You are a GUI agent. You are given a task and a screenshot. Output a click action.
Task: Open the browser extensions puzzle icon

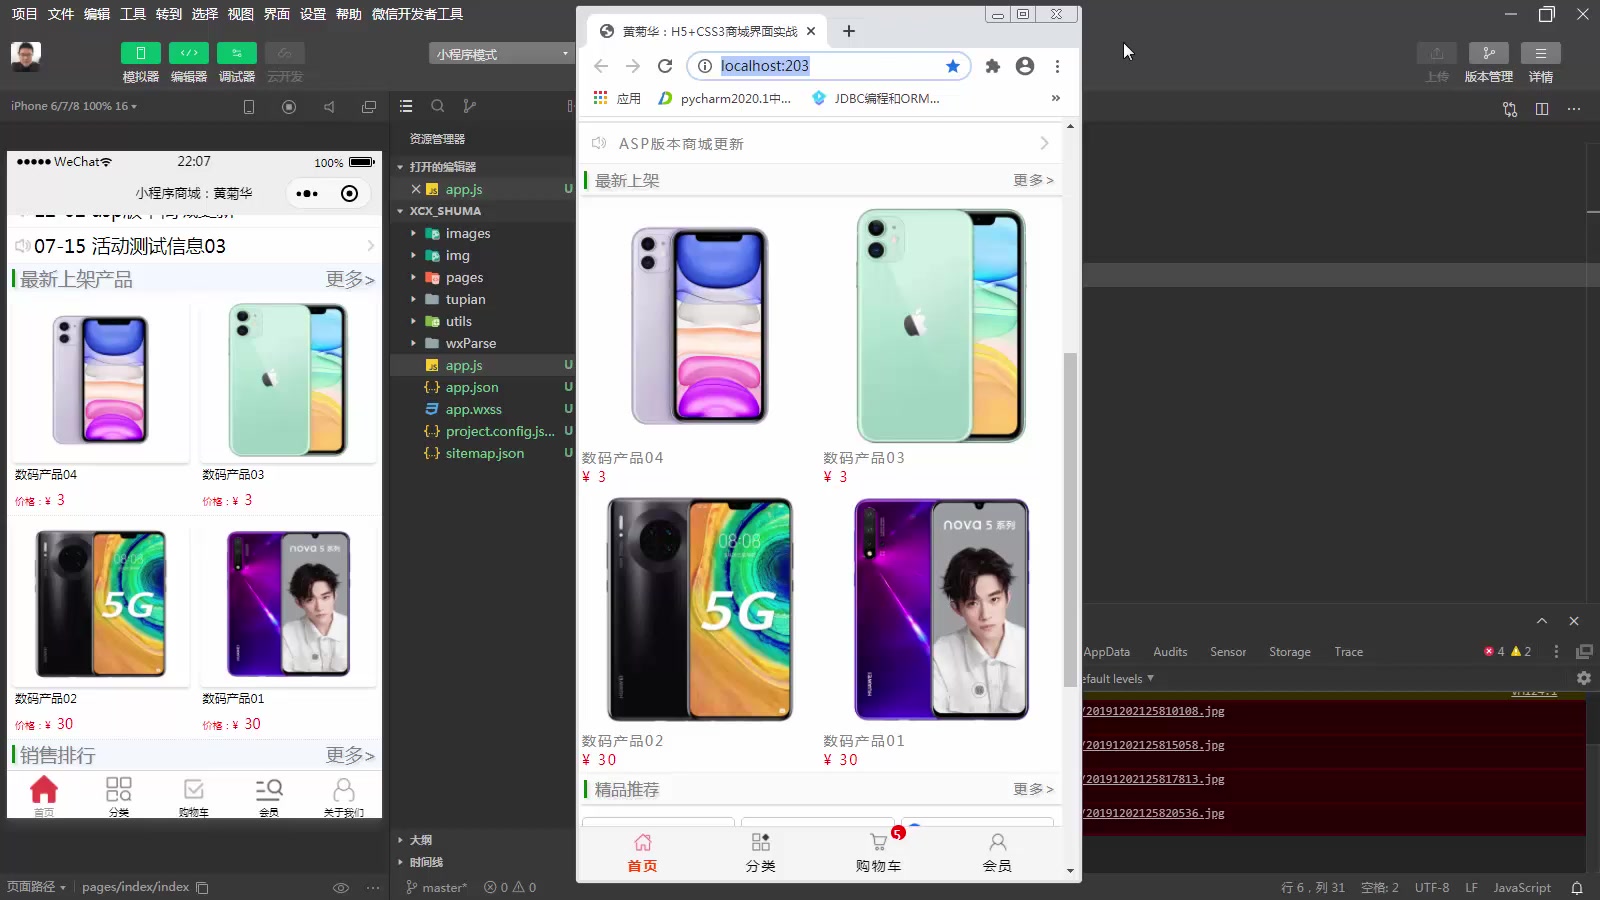pyautogui.click(x=993, y=66)
